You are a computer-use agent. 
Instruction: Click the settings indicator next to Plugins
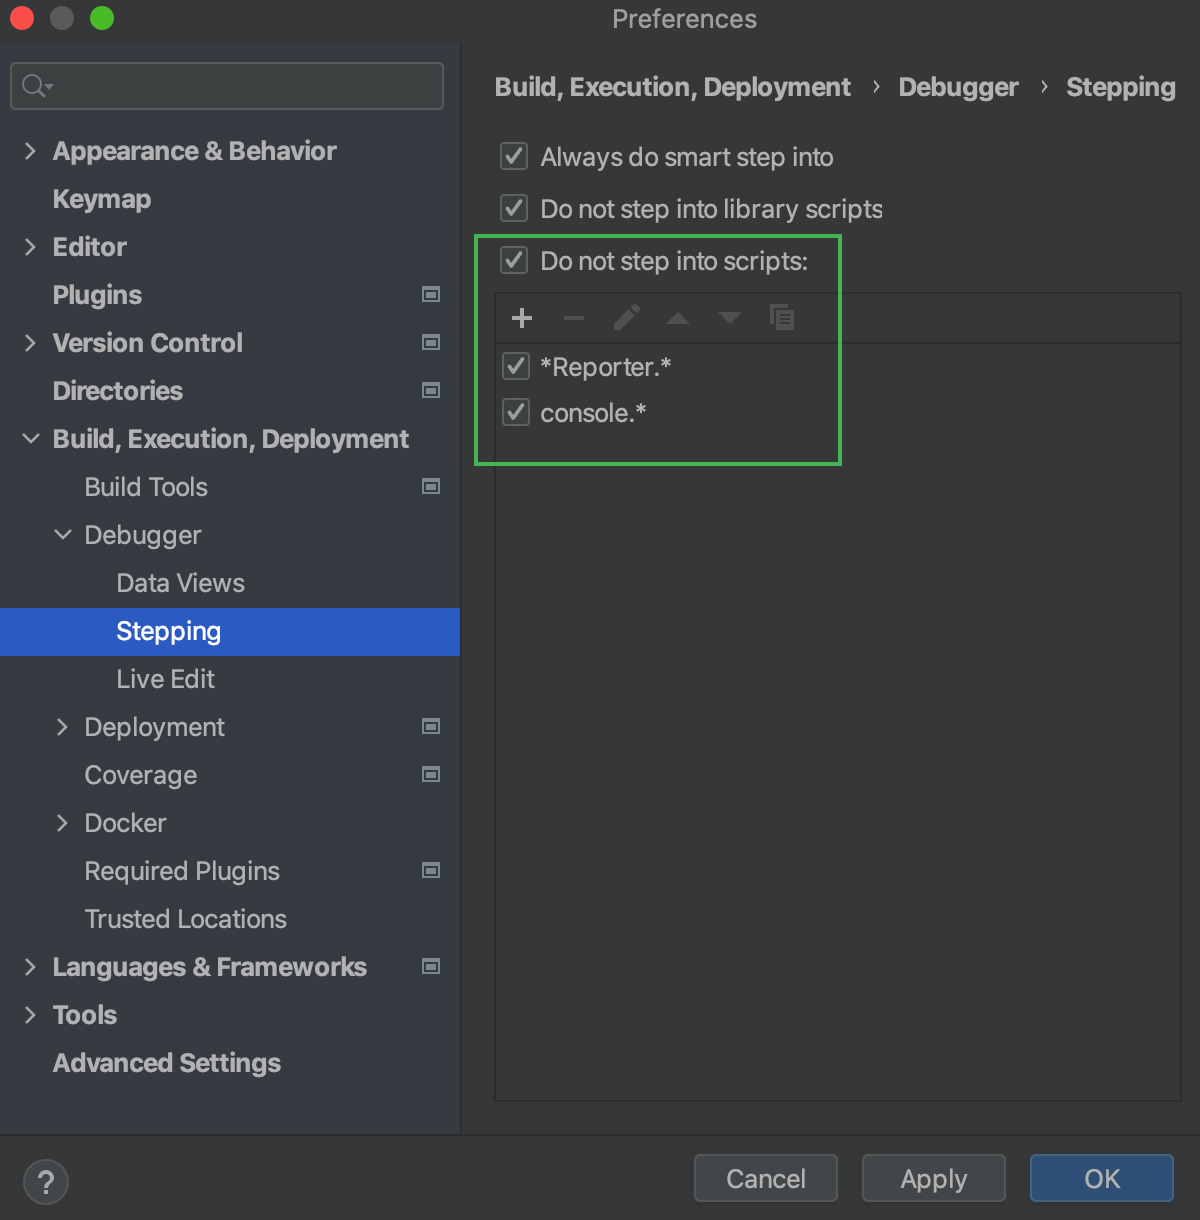pos(431,294)
